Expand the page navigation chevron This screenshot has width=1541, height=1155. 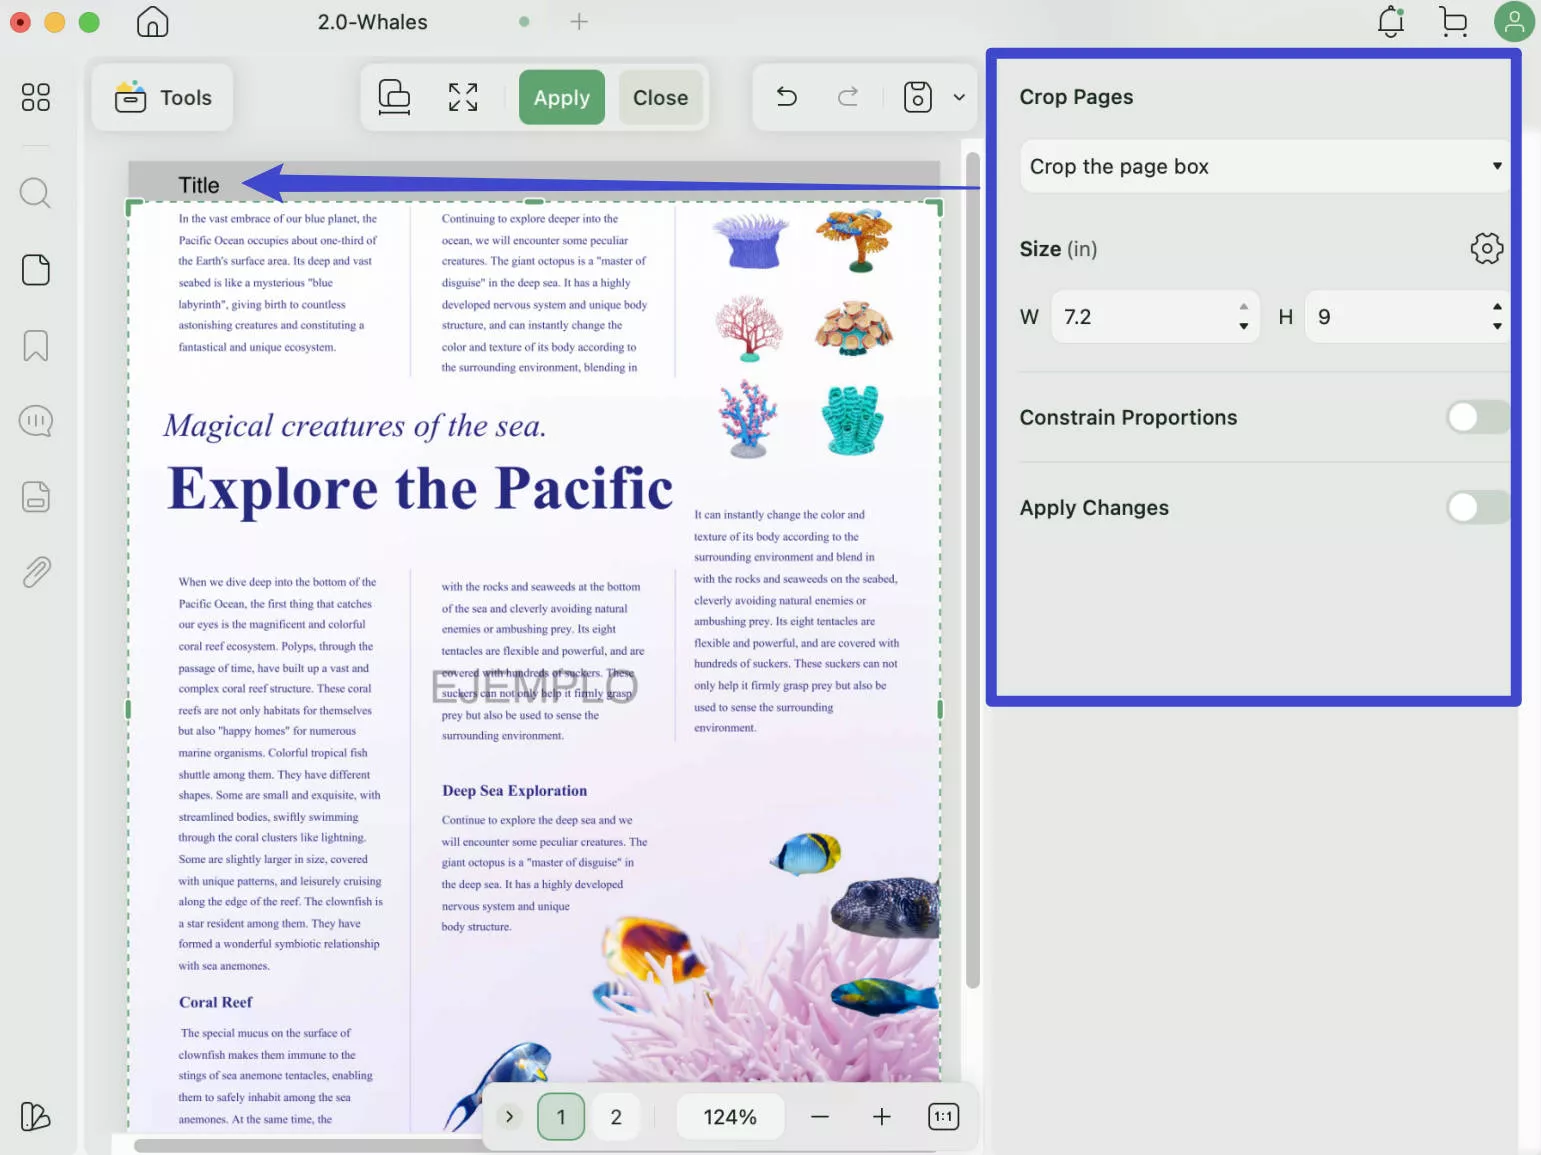510,1116
